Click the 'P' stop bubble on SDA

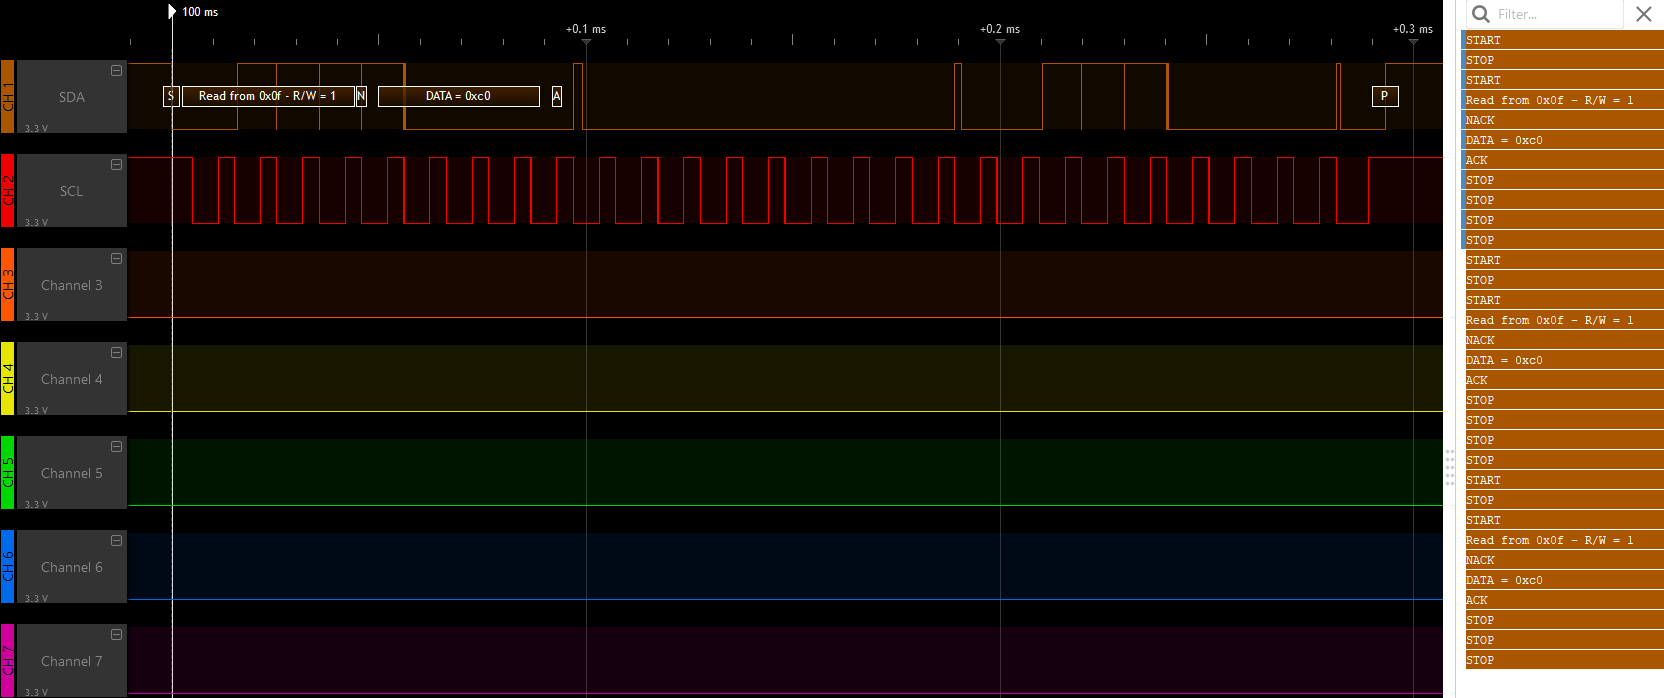(1385, 96)
